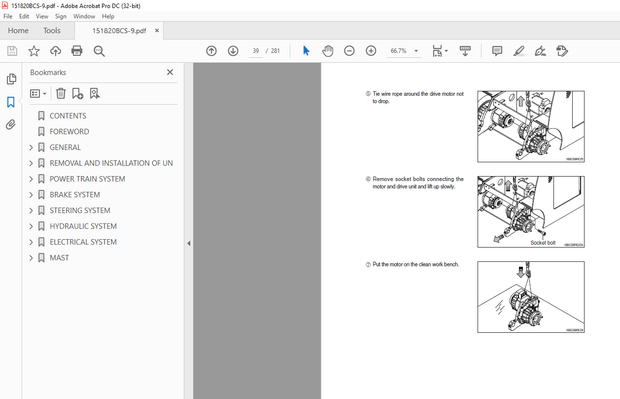This screenshot has height=399, width=620.
Task: Open the Sign menu
Action: (60, 16)
